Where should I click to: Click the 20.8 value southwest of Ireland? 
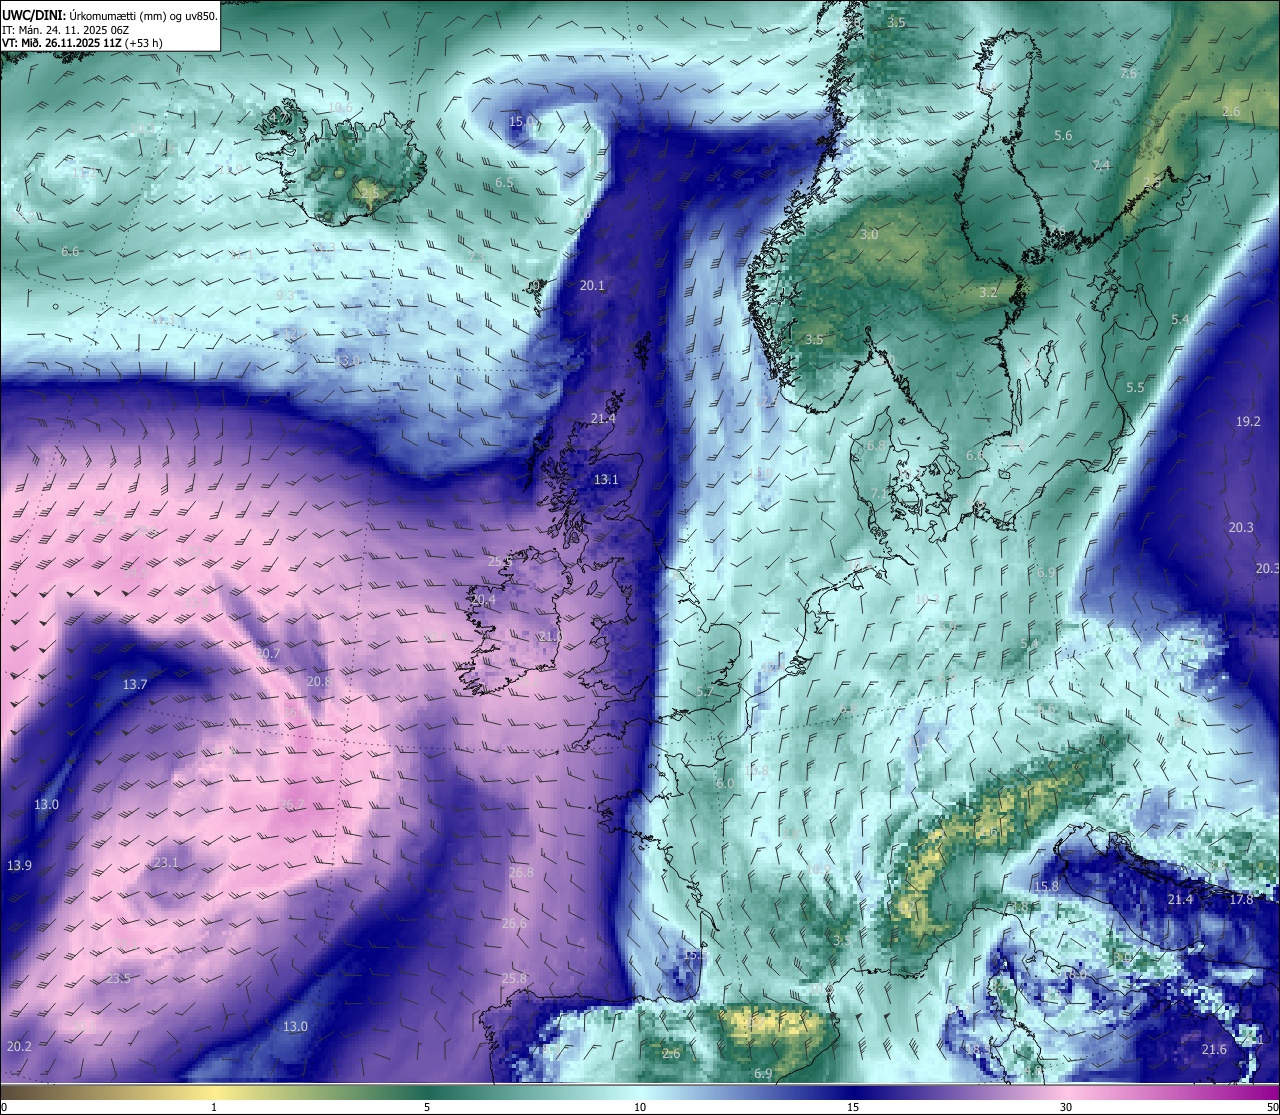318,682
